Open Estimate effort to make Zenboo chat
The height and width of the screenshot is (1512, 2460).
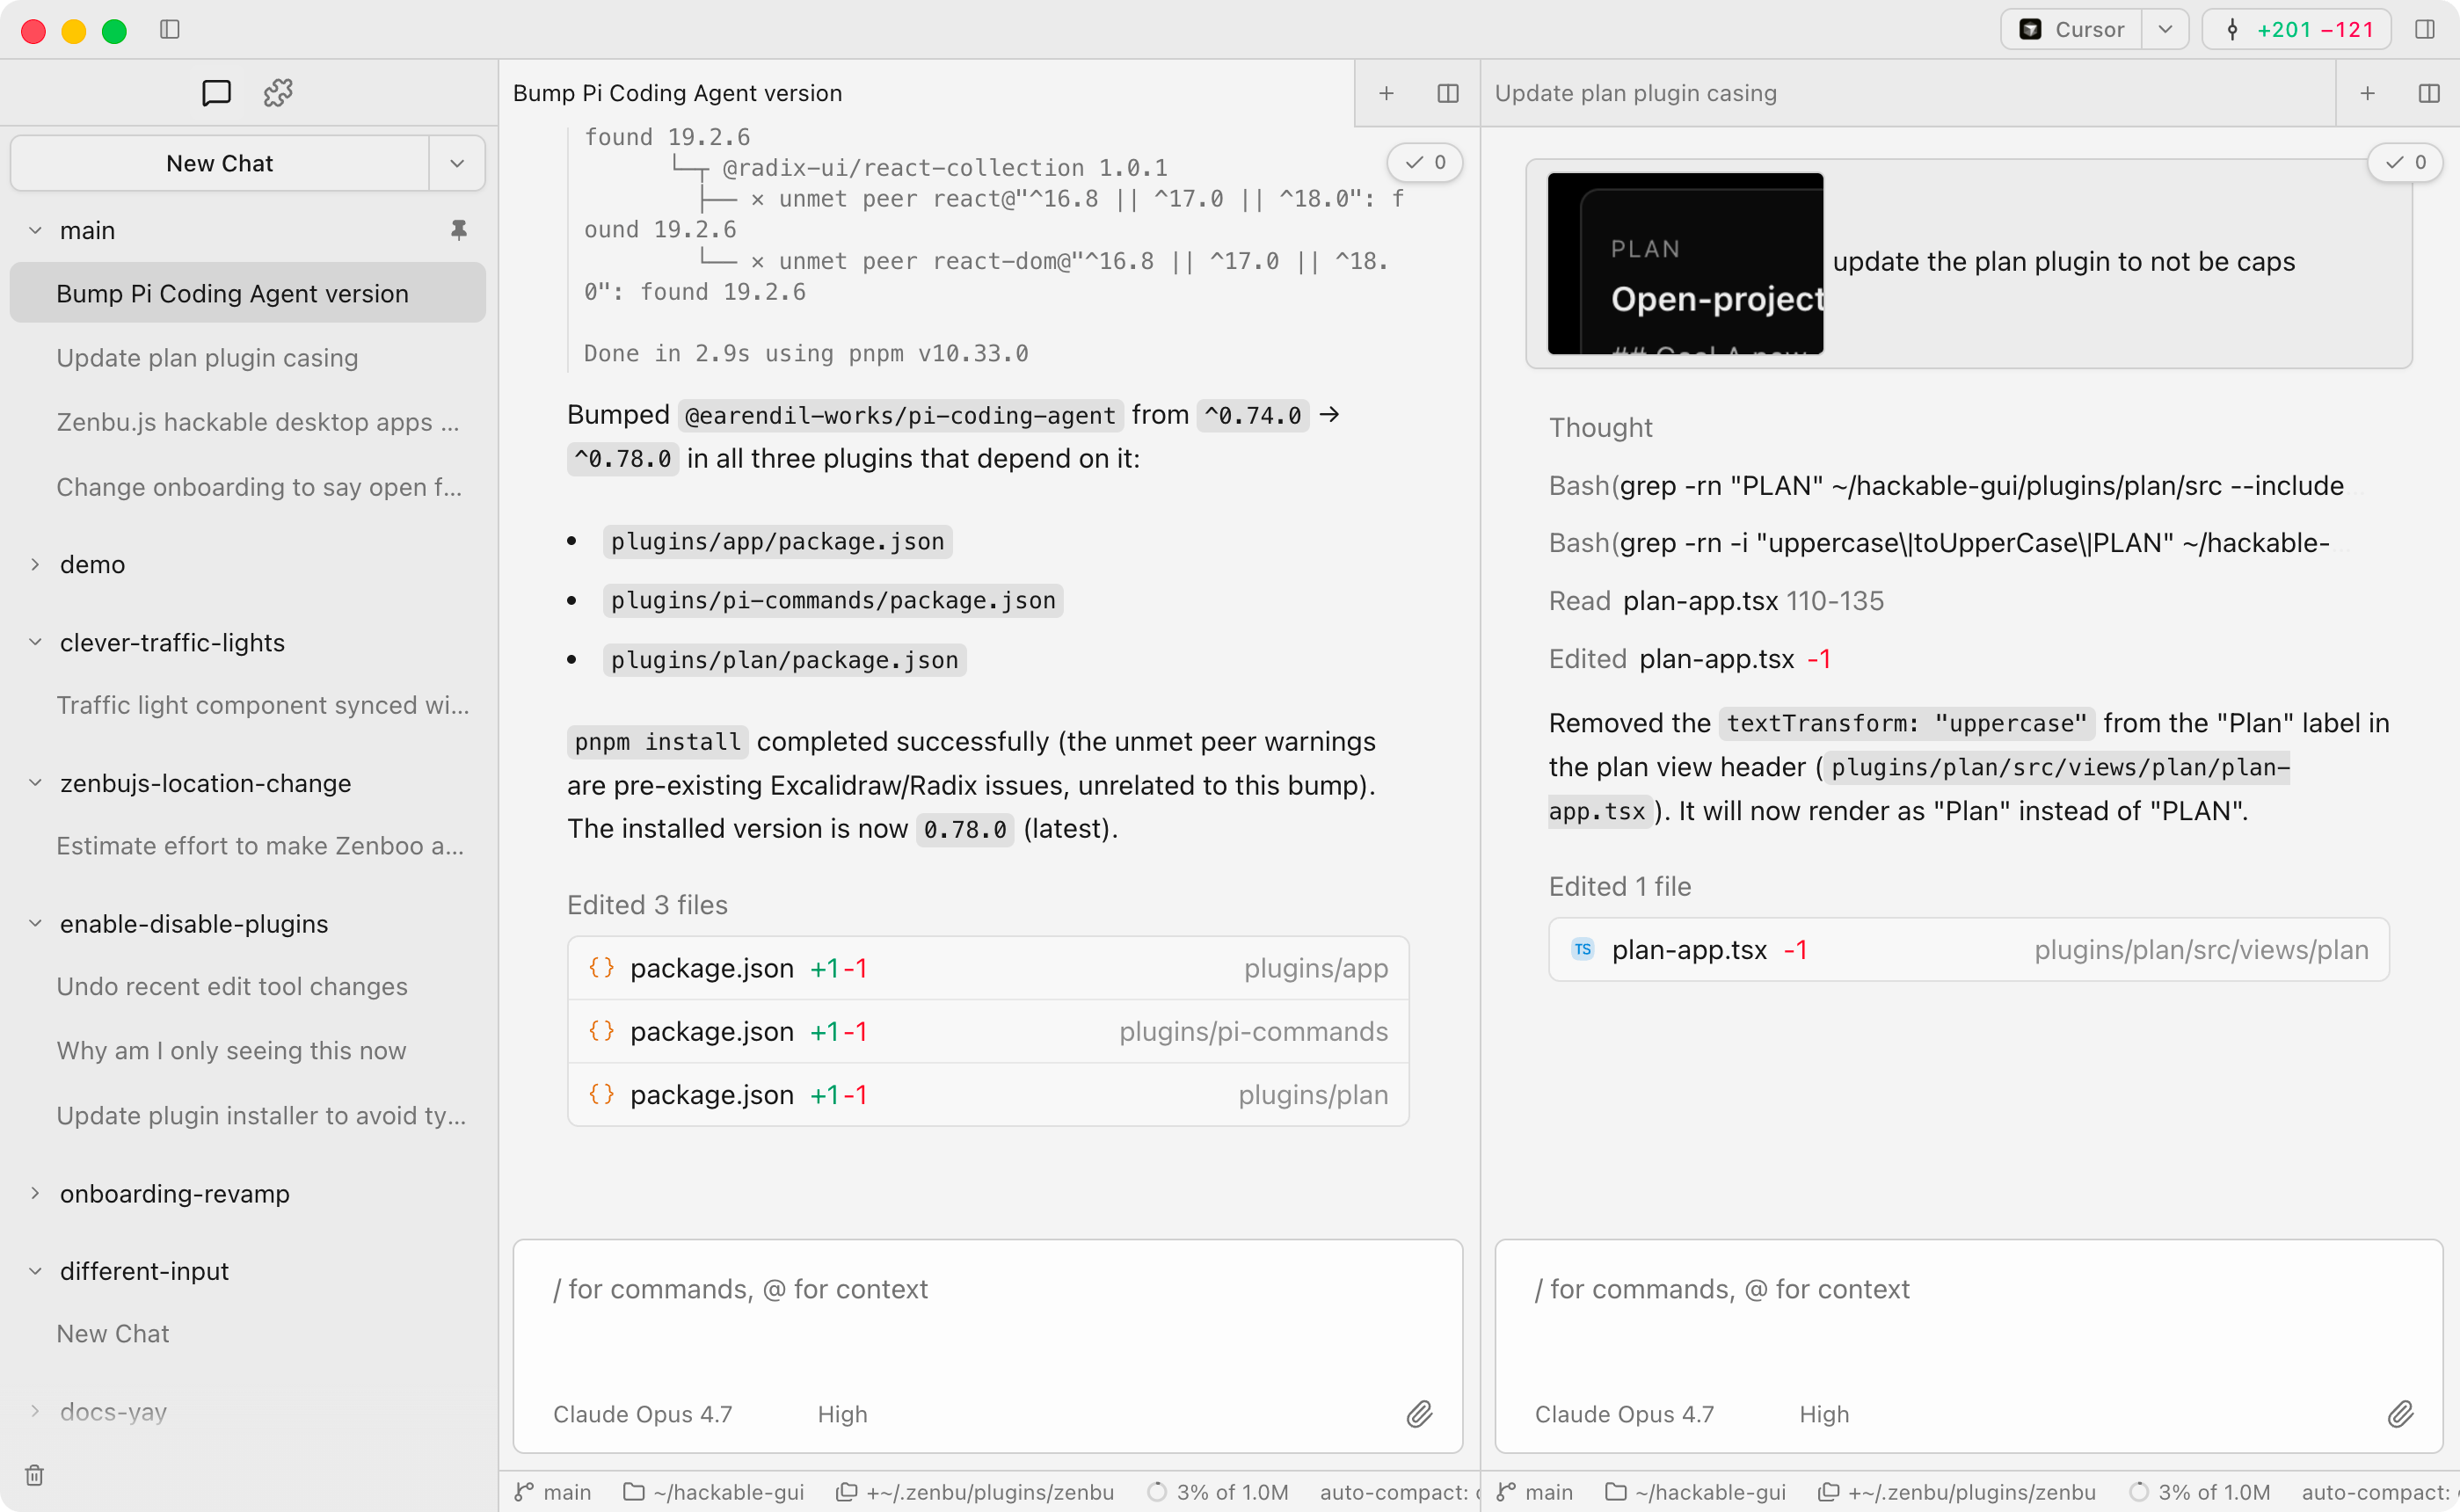click(248, 846)
